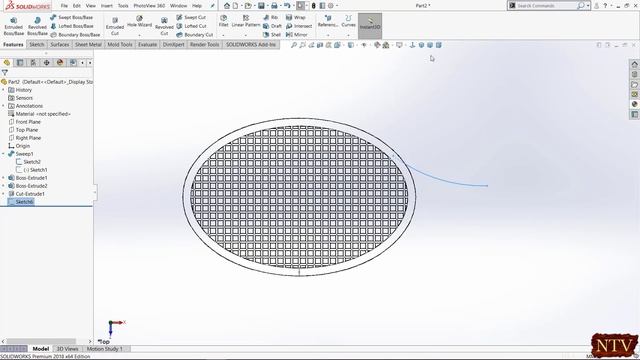
Task: Open the View menu
Action: [x=91, y=6]
